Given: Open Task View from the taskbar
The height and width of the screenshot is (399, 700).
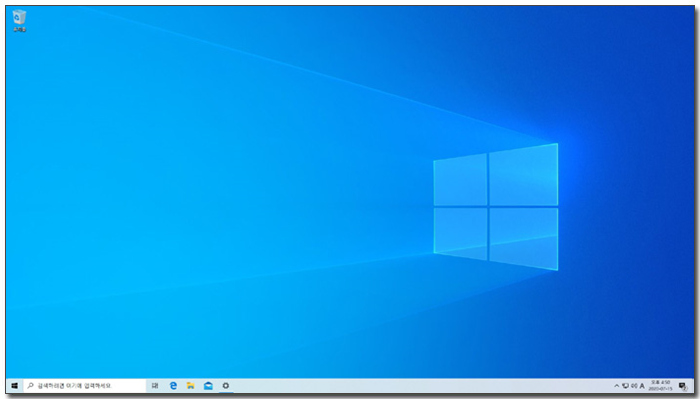Looking at the screenshot, I should [x=155, y=386].
